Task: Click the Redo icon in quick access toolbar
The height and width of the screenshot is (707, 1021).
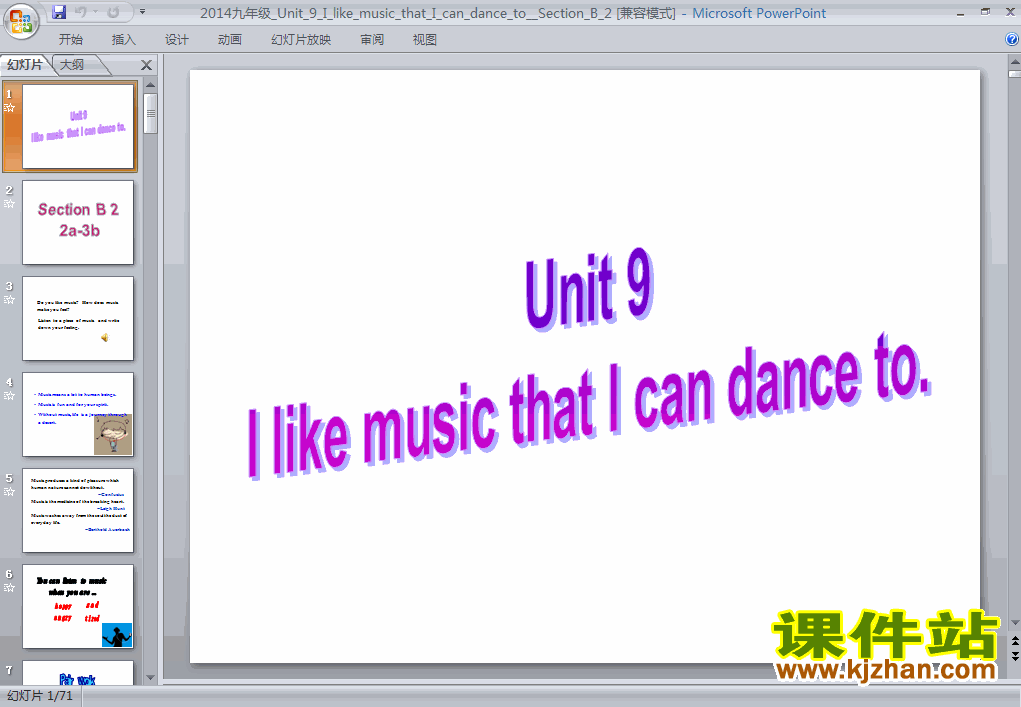Action: tap(113, 12)
